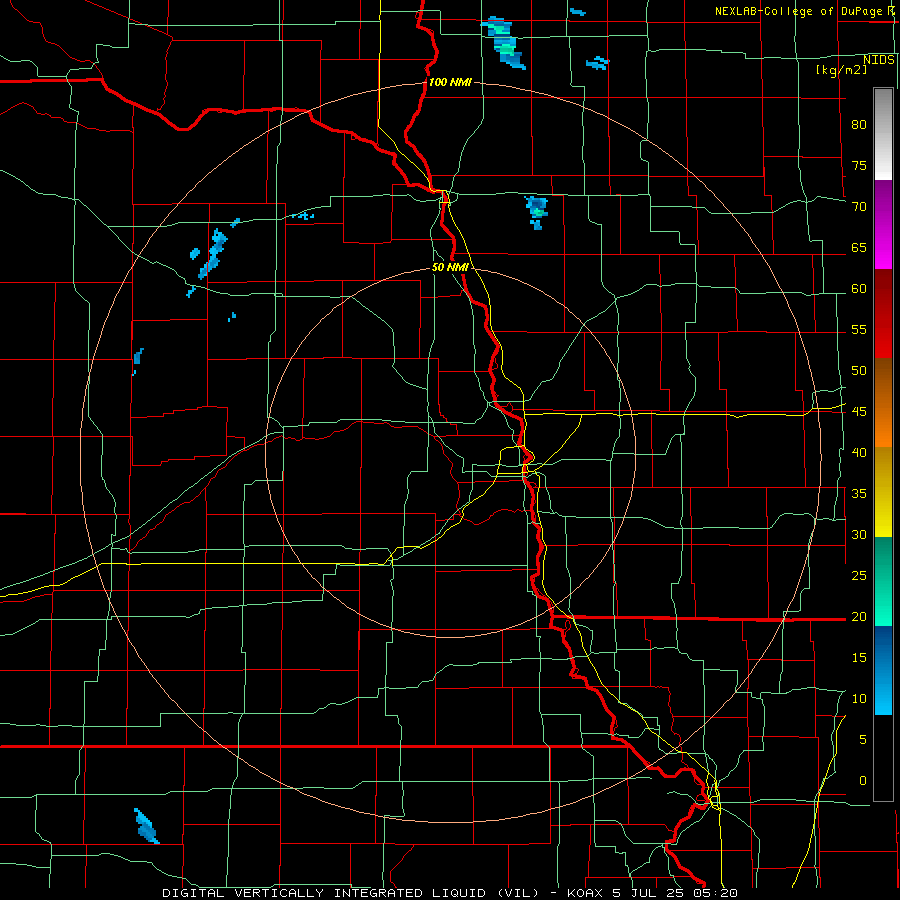Click the legend value 10
900x900 pixels.
859,699
